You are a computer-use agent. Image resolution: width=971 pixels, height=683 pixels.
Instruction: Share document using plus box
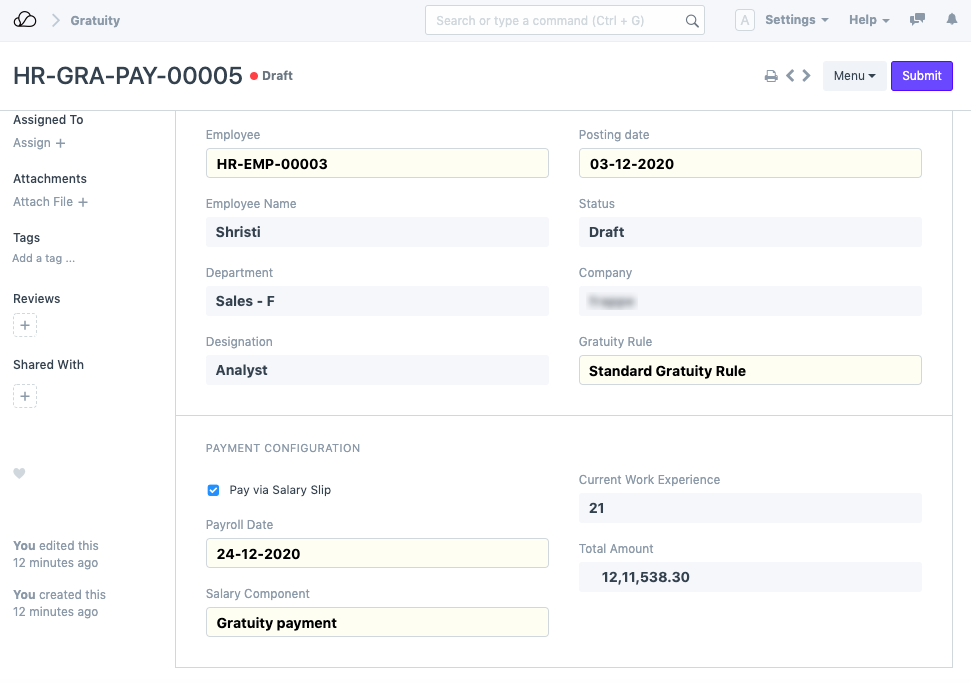[x=25, y=397]
